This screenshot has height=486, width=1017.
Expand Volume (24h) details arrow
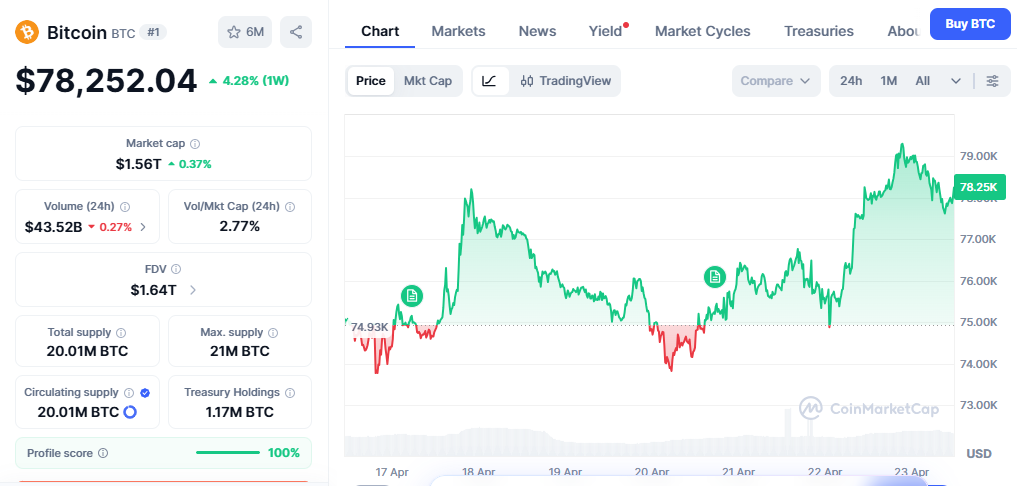(x=143, y=227)
